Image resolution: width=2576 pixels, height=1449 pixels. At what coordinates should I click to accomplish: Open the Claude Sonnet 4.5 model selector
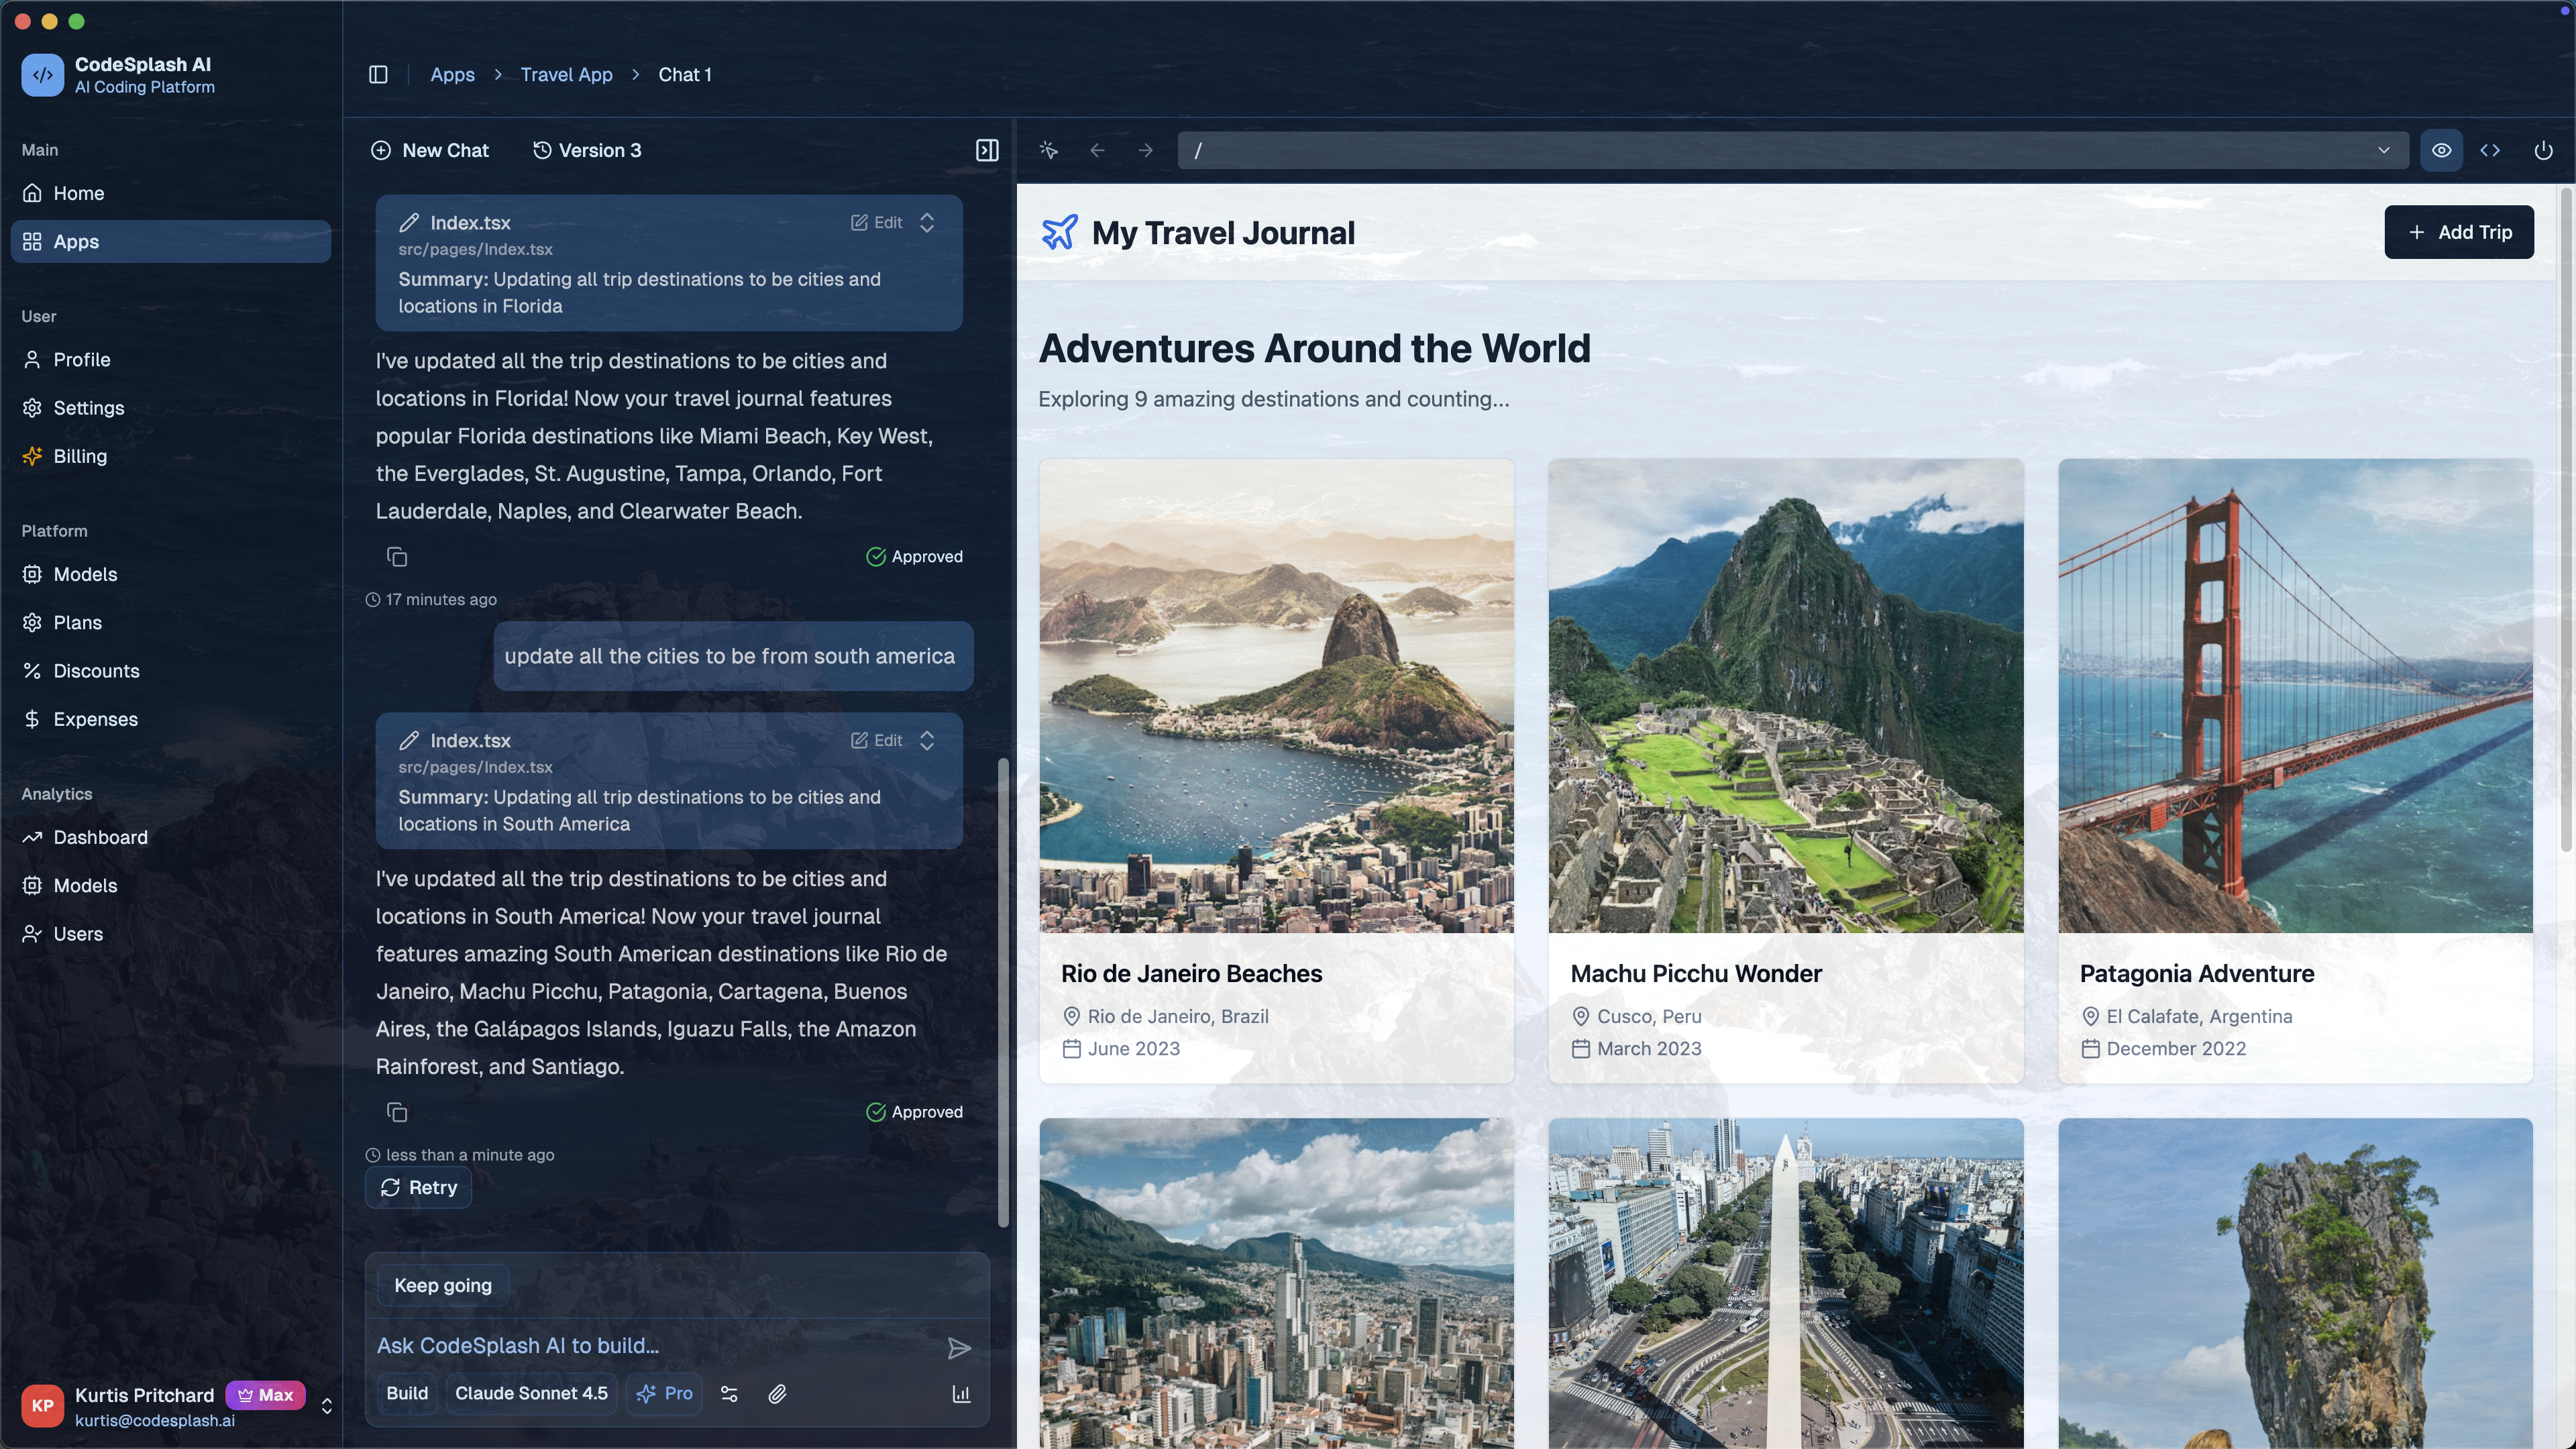tap(531, 1394)
